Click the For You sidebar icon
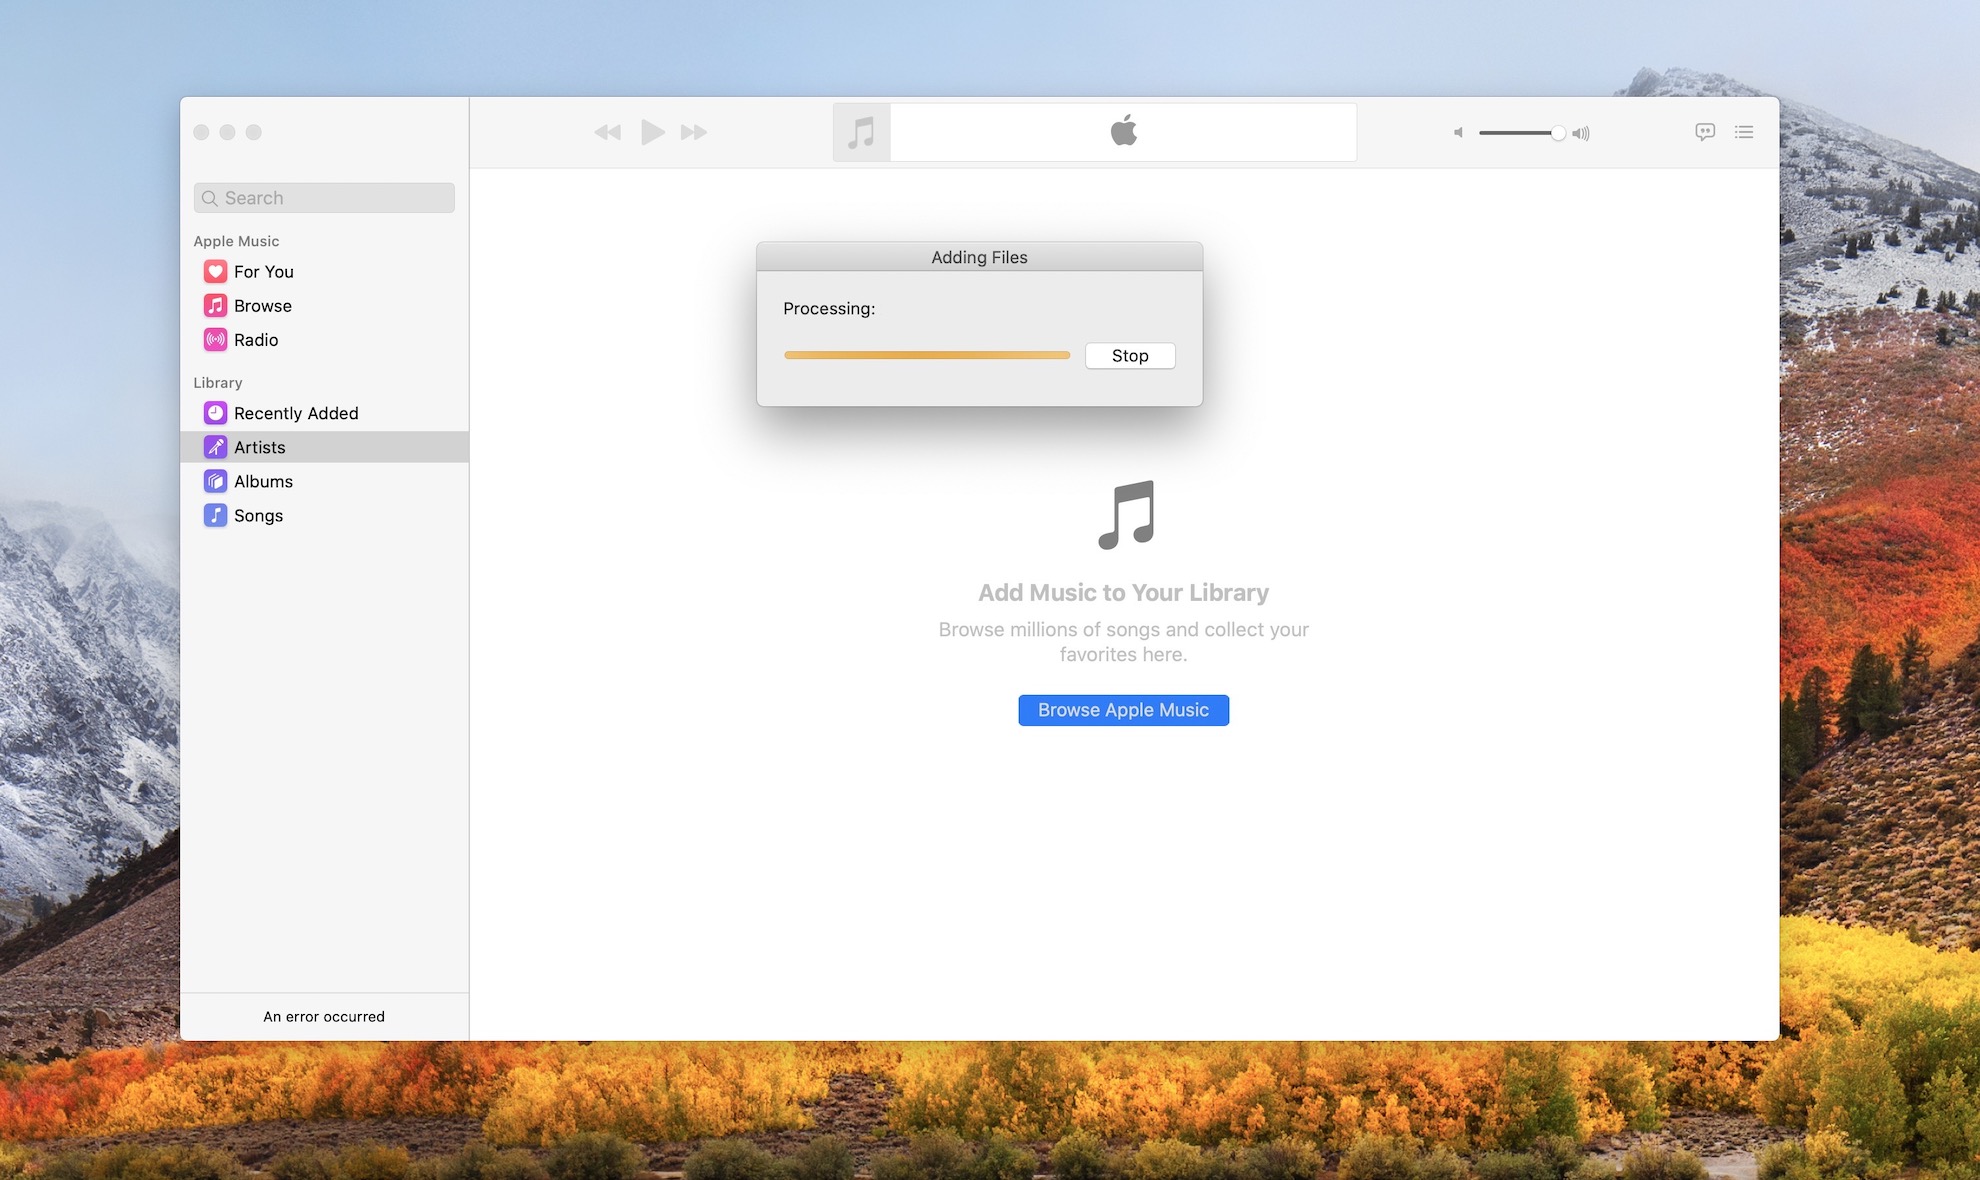This screenshot has height=1180, width=1980. 215,273
